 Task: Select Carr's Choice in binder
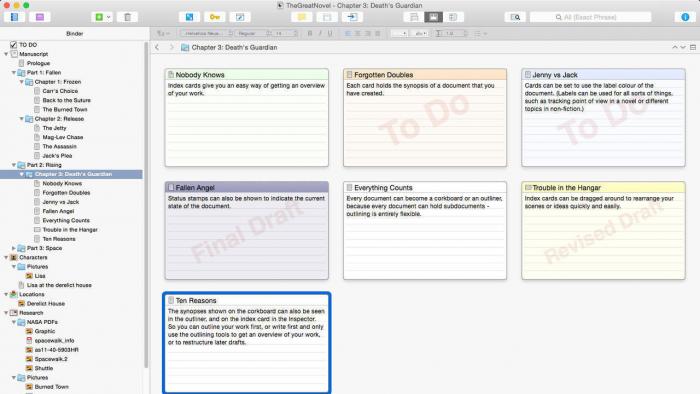coord(60,91)
